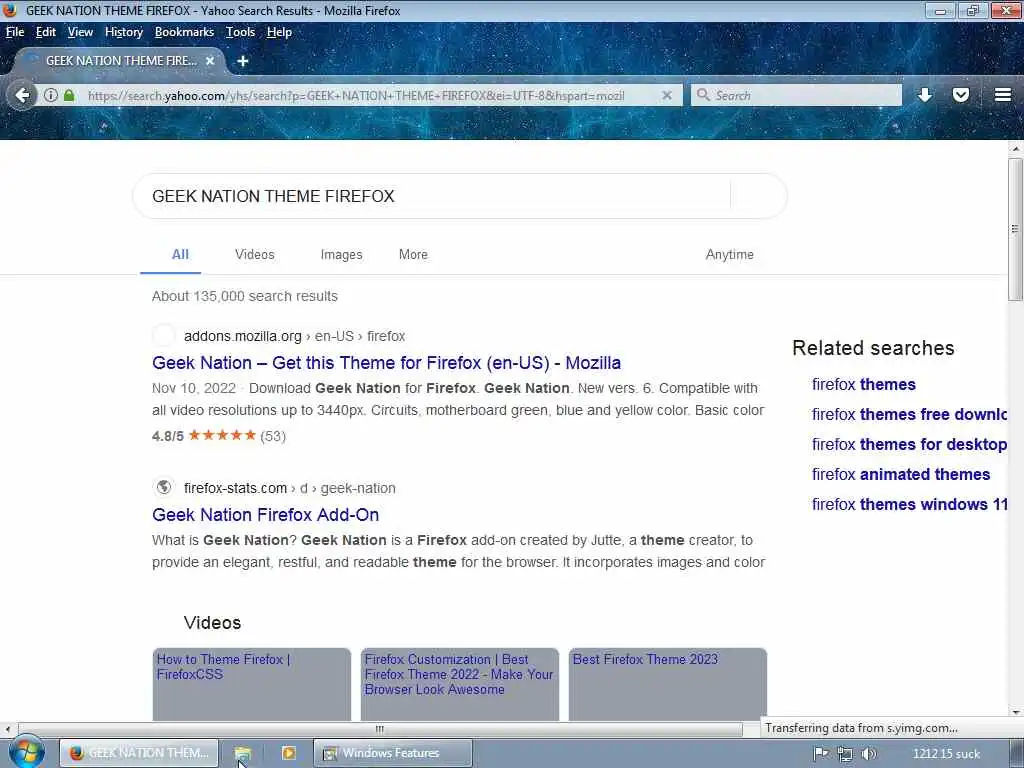The image size is (1024, 768).
Task: Click the scroll up arrow of vertical scrollbar
Action: (1015, 149)
